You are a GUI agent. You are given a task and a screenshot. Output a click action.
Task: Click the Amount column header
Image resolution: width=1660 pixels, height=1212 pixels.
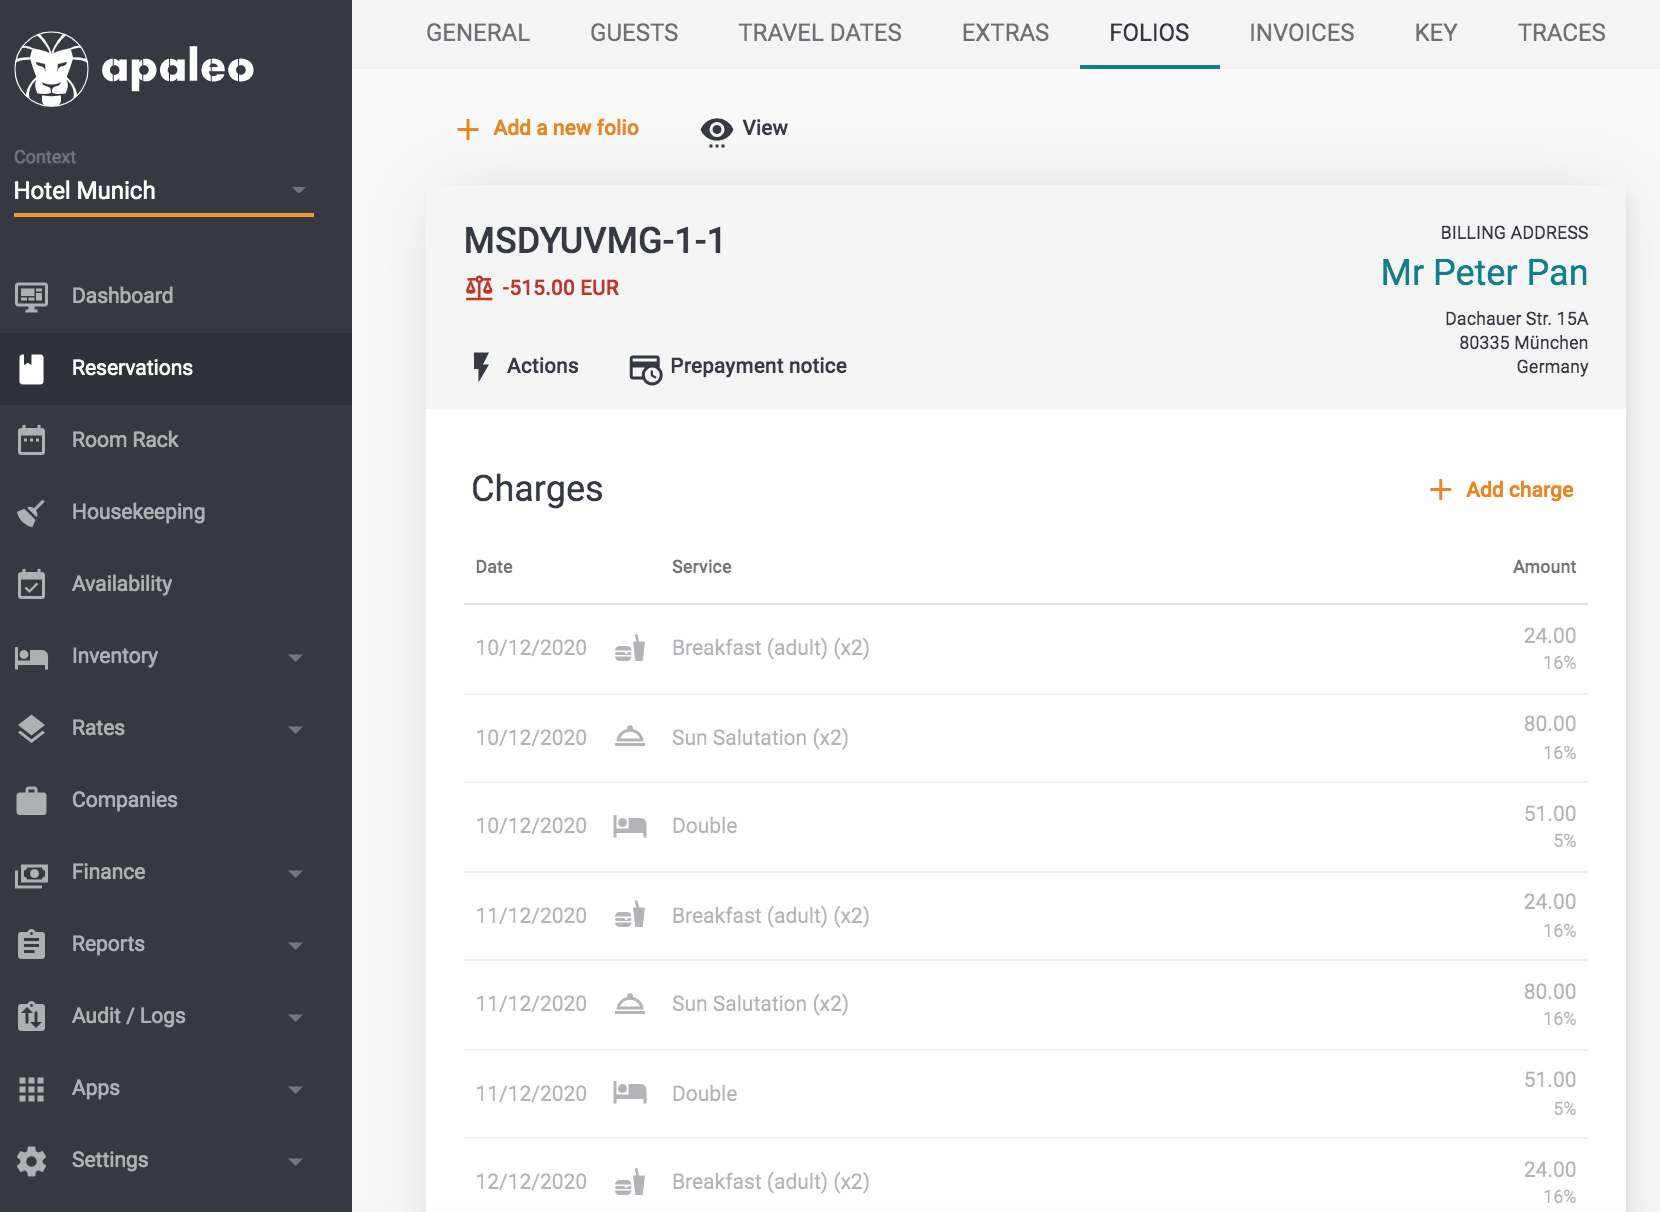point(1544,567)
